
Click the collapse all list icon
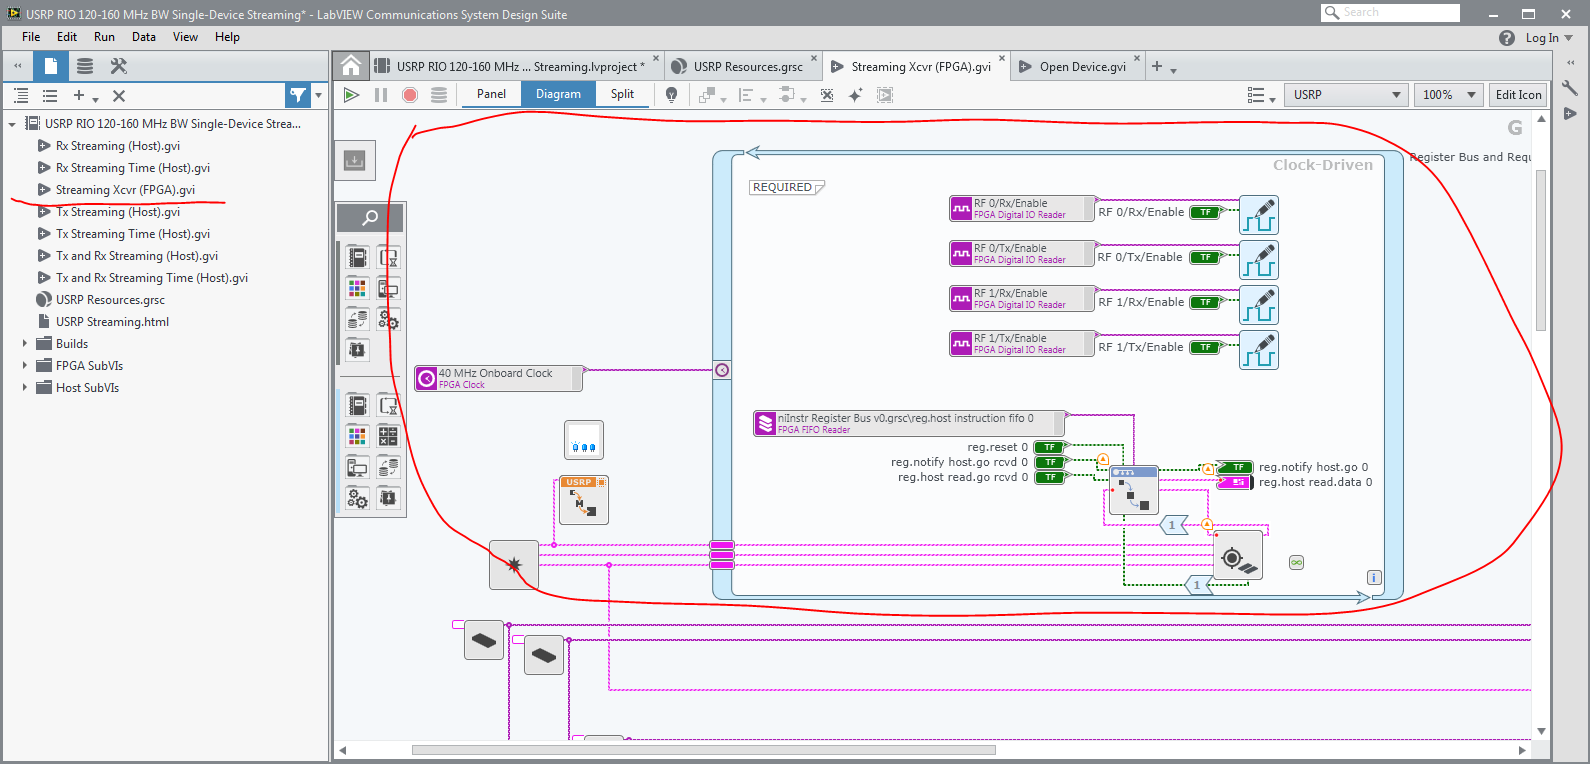[x=50, y=96]
